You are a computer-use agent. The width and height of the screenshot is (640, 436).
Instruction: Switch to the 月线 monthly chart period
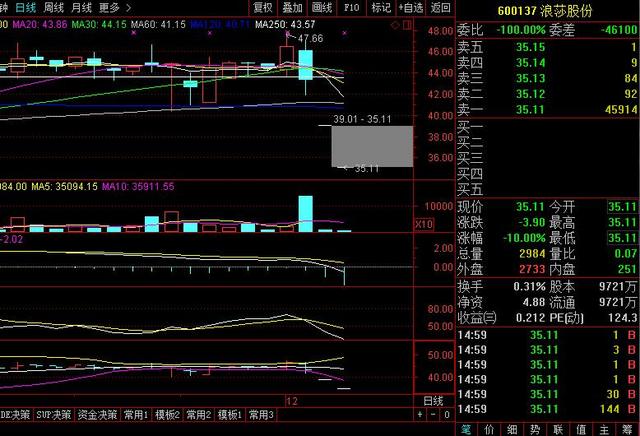click(81, 7)
